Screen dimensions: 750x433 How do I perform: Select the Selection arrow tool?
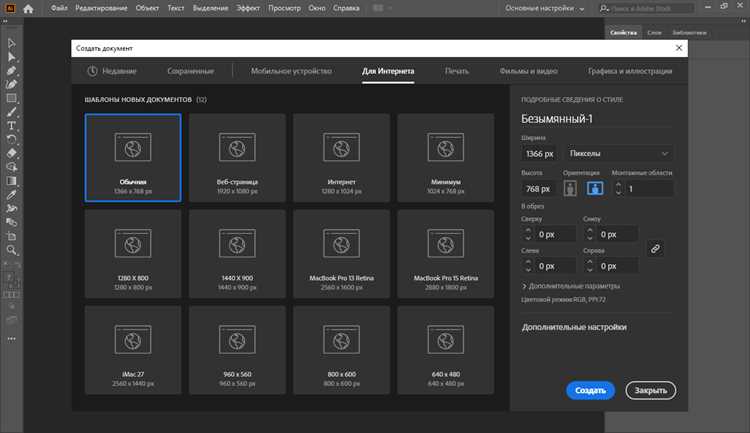pos(11,44)
